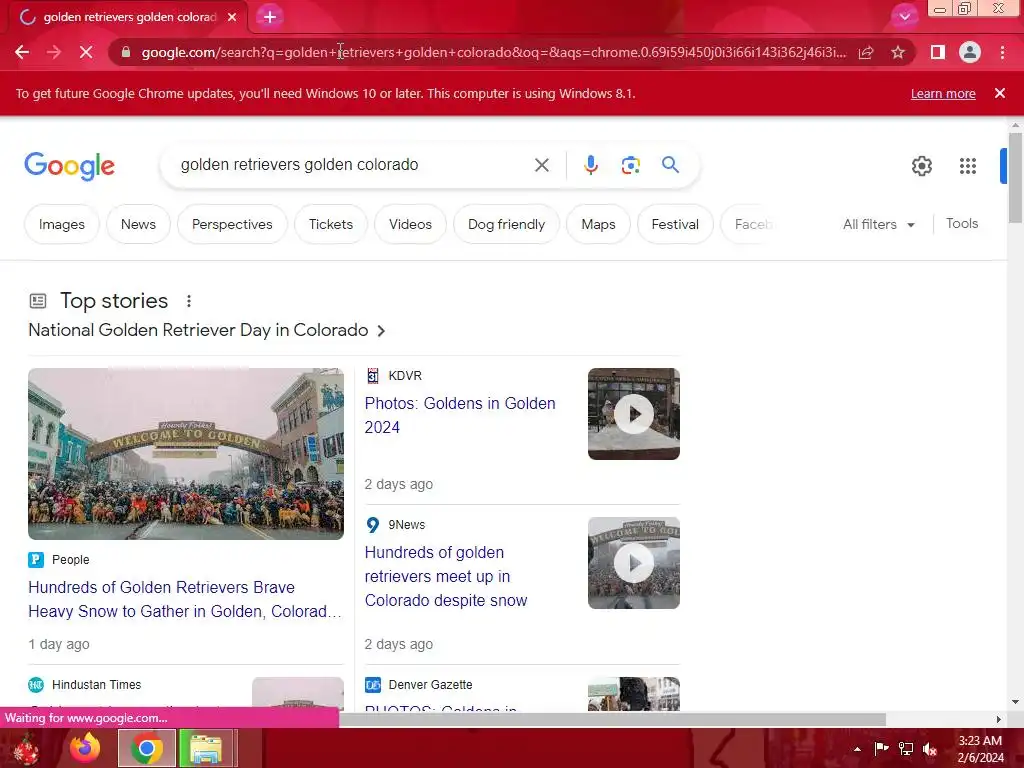1024x768 pixels.
Task: Click the vertical page scrollbar thumb
Action: (1015, 178)
